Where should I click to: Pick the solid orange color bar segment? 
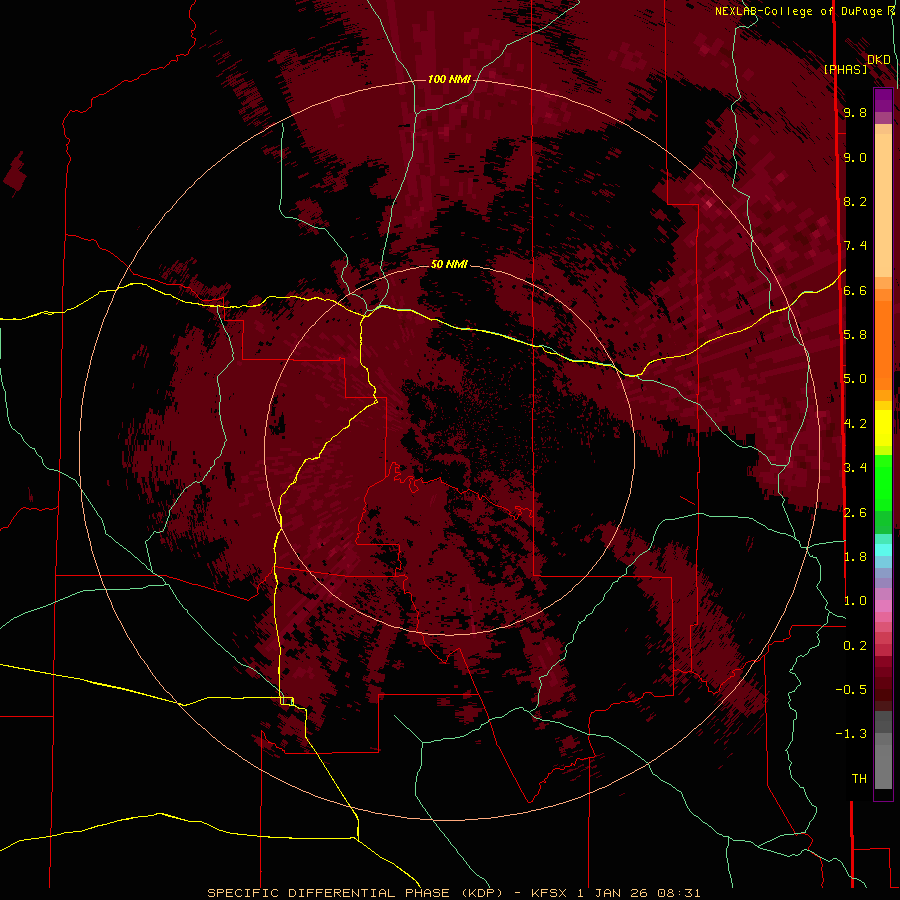[883, 344]
